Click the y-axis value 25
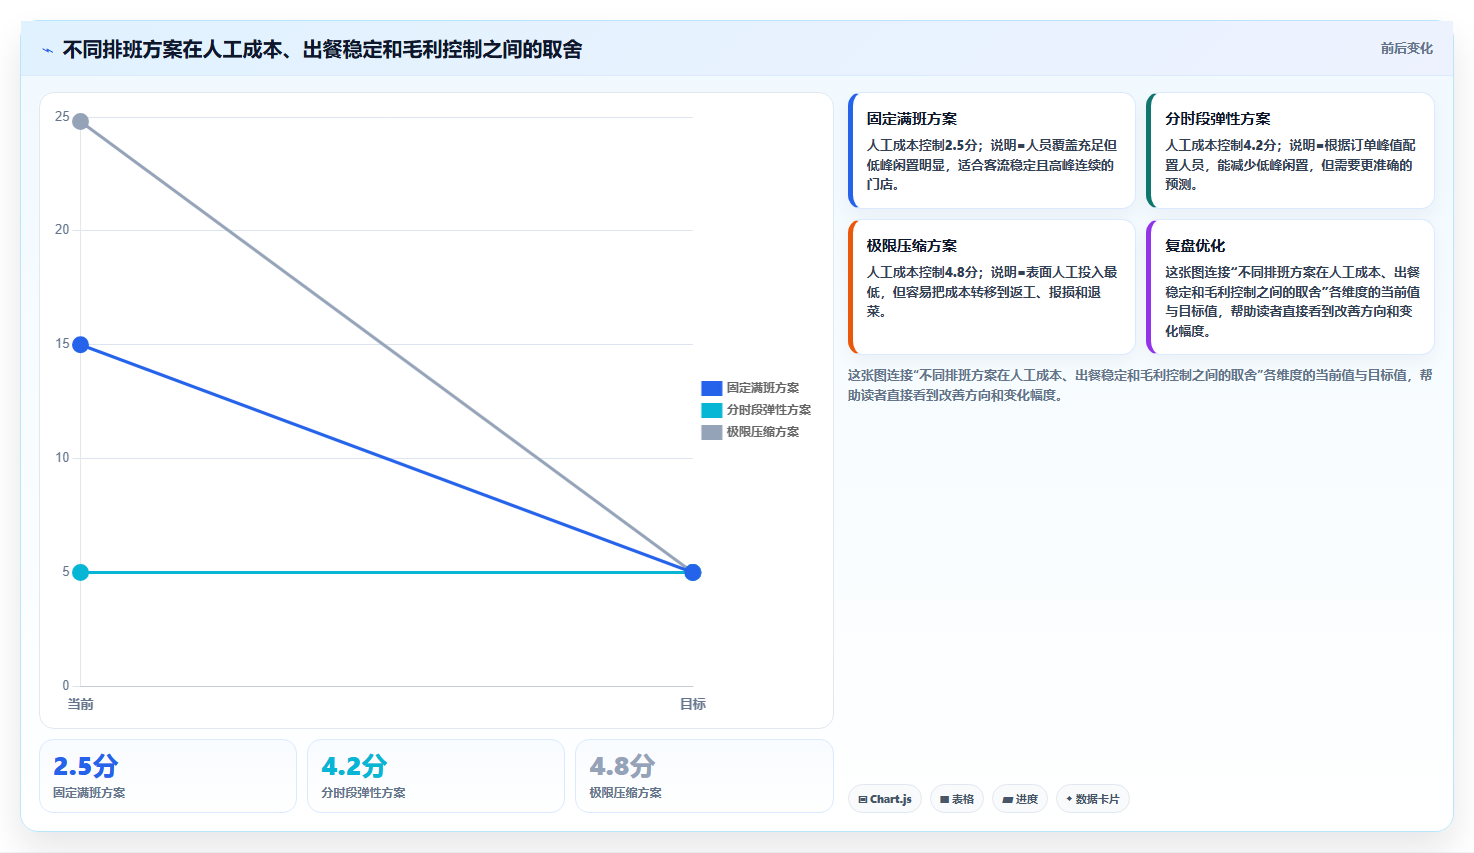The width and height of the screenshot is (1474, 853). [x=62, y=117]
